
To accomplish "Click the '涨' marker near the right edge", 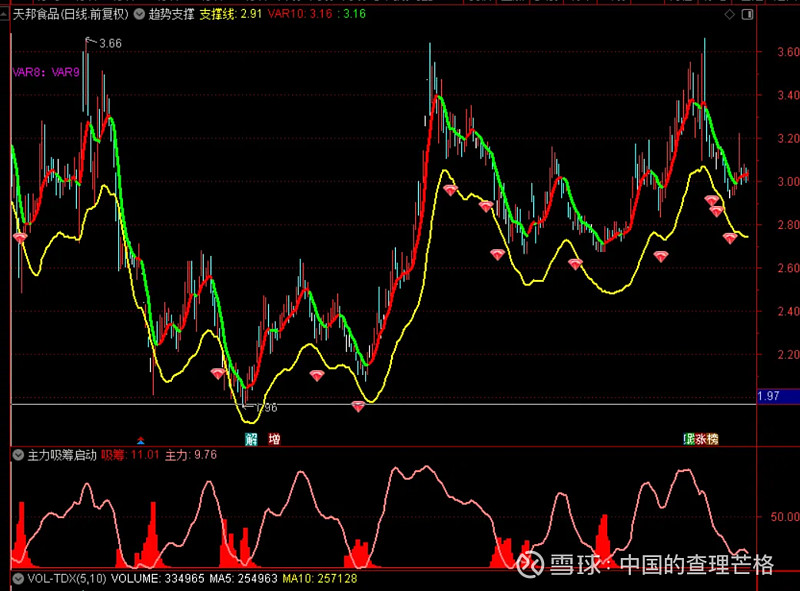I will 701,439.
